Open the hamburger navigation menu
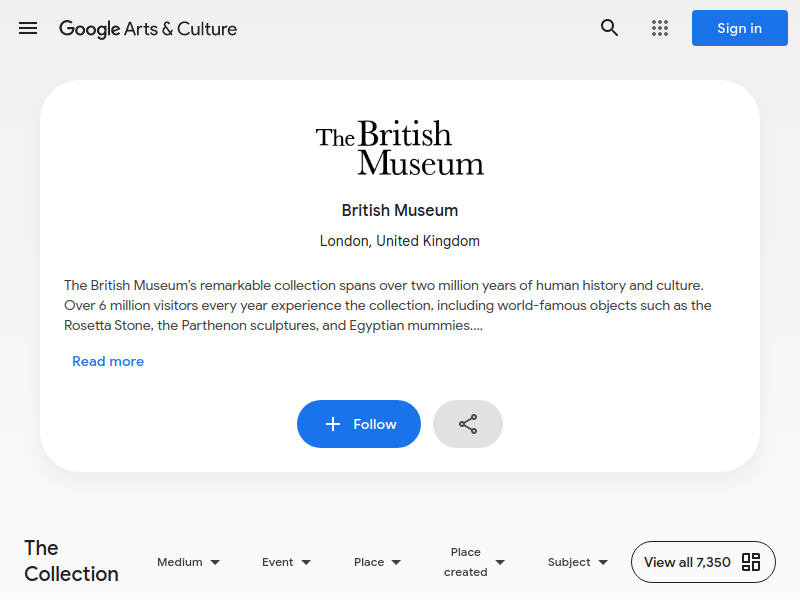 (28, 28)
